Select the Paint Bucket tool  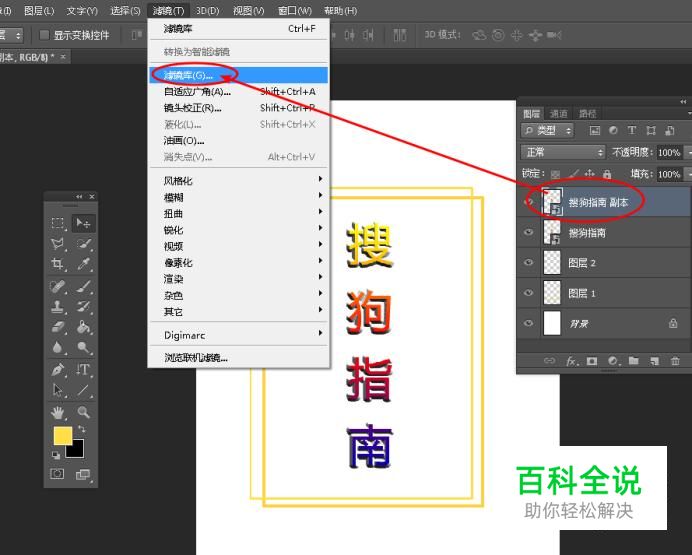tap(83, 327)
